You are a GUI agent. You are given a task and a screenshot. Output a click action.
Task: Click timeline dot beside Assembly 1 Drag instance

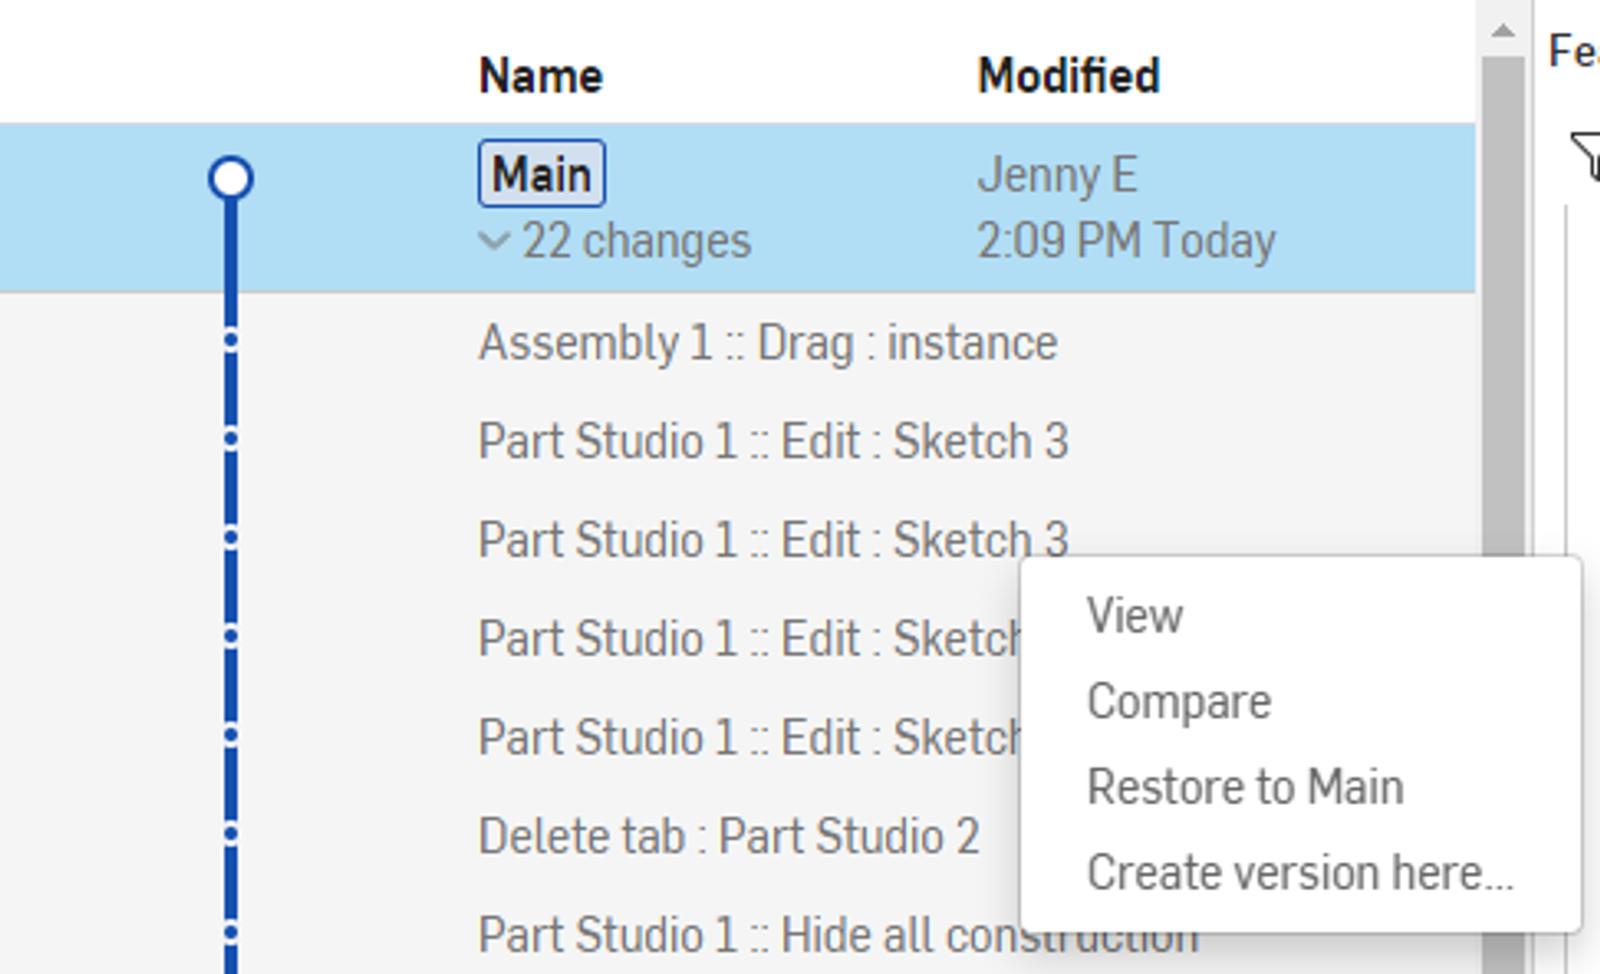coord(231,341)
